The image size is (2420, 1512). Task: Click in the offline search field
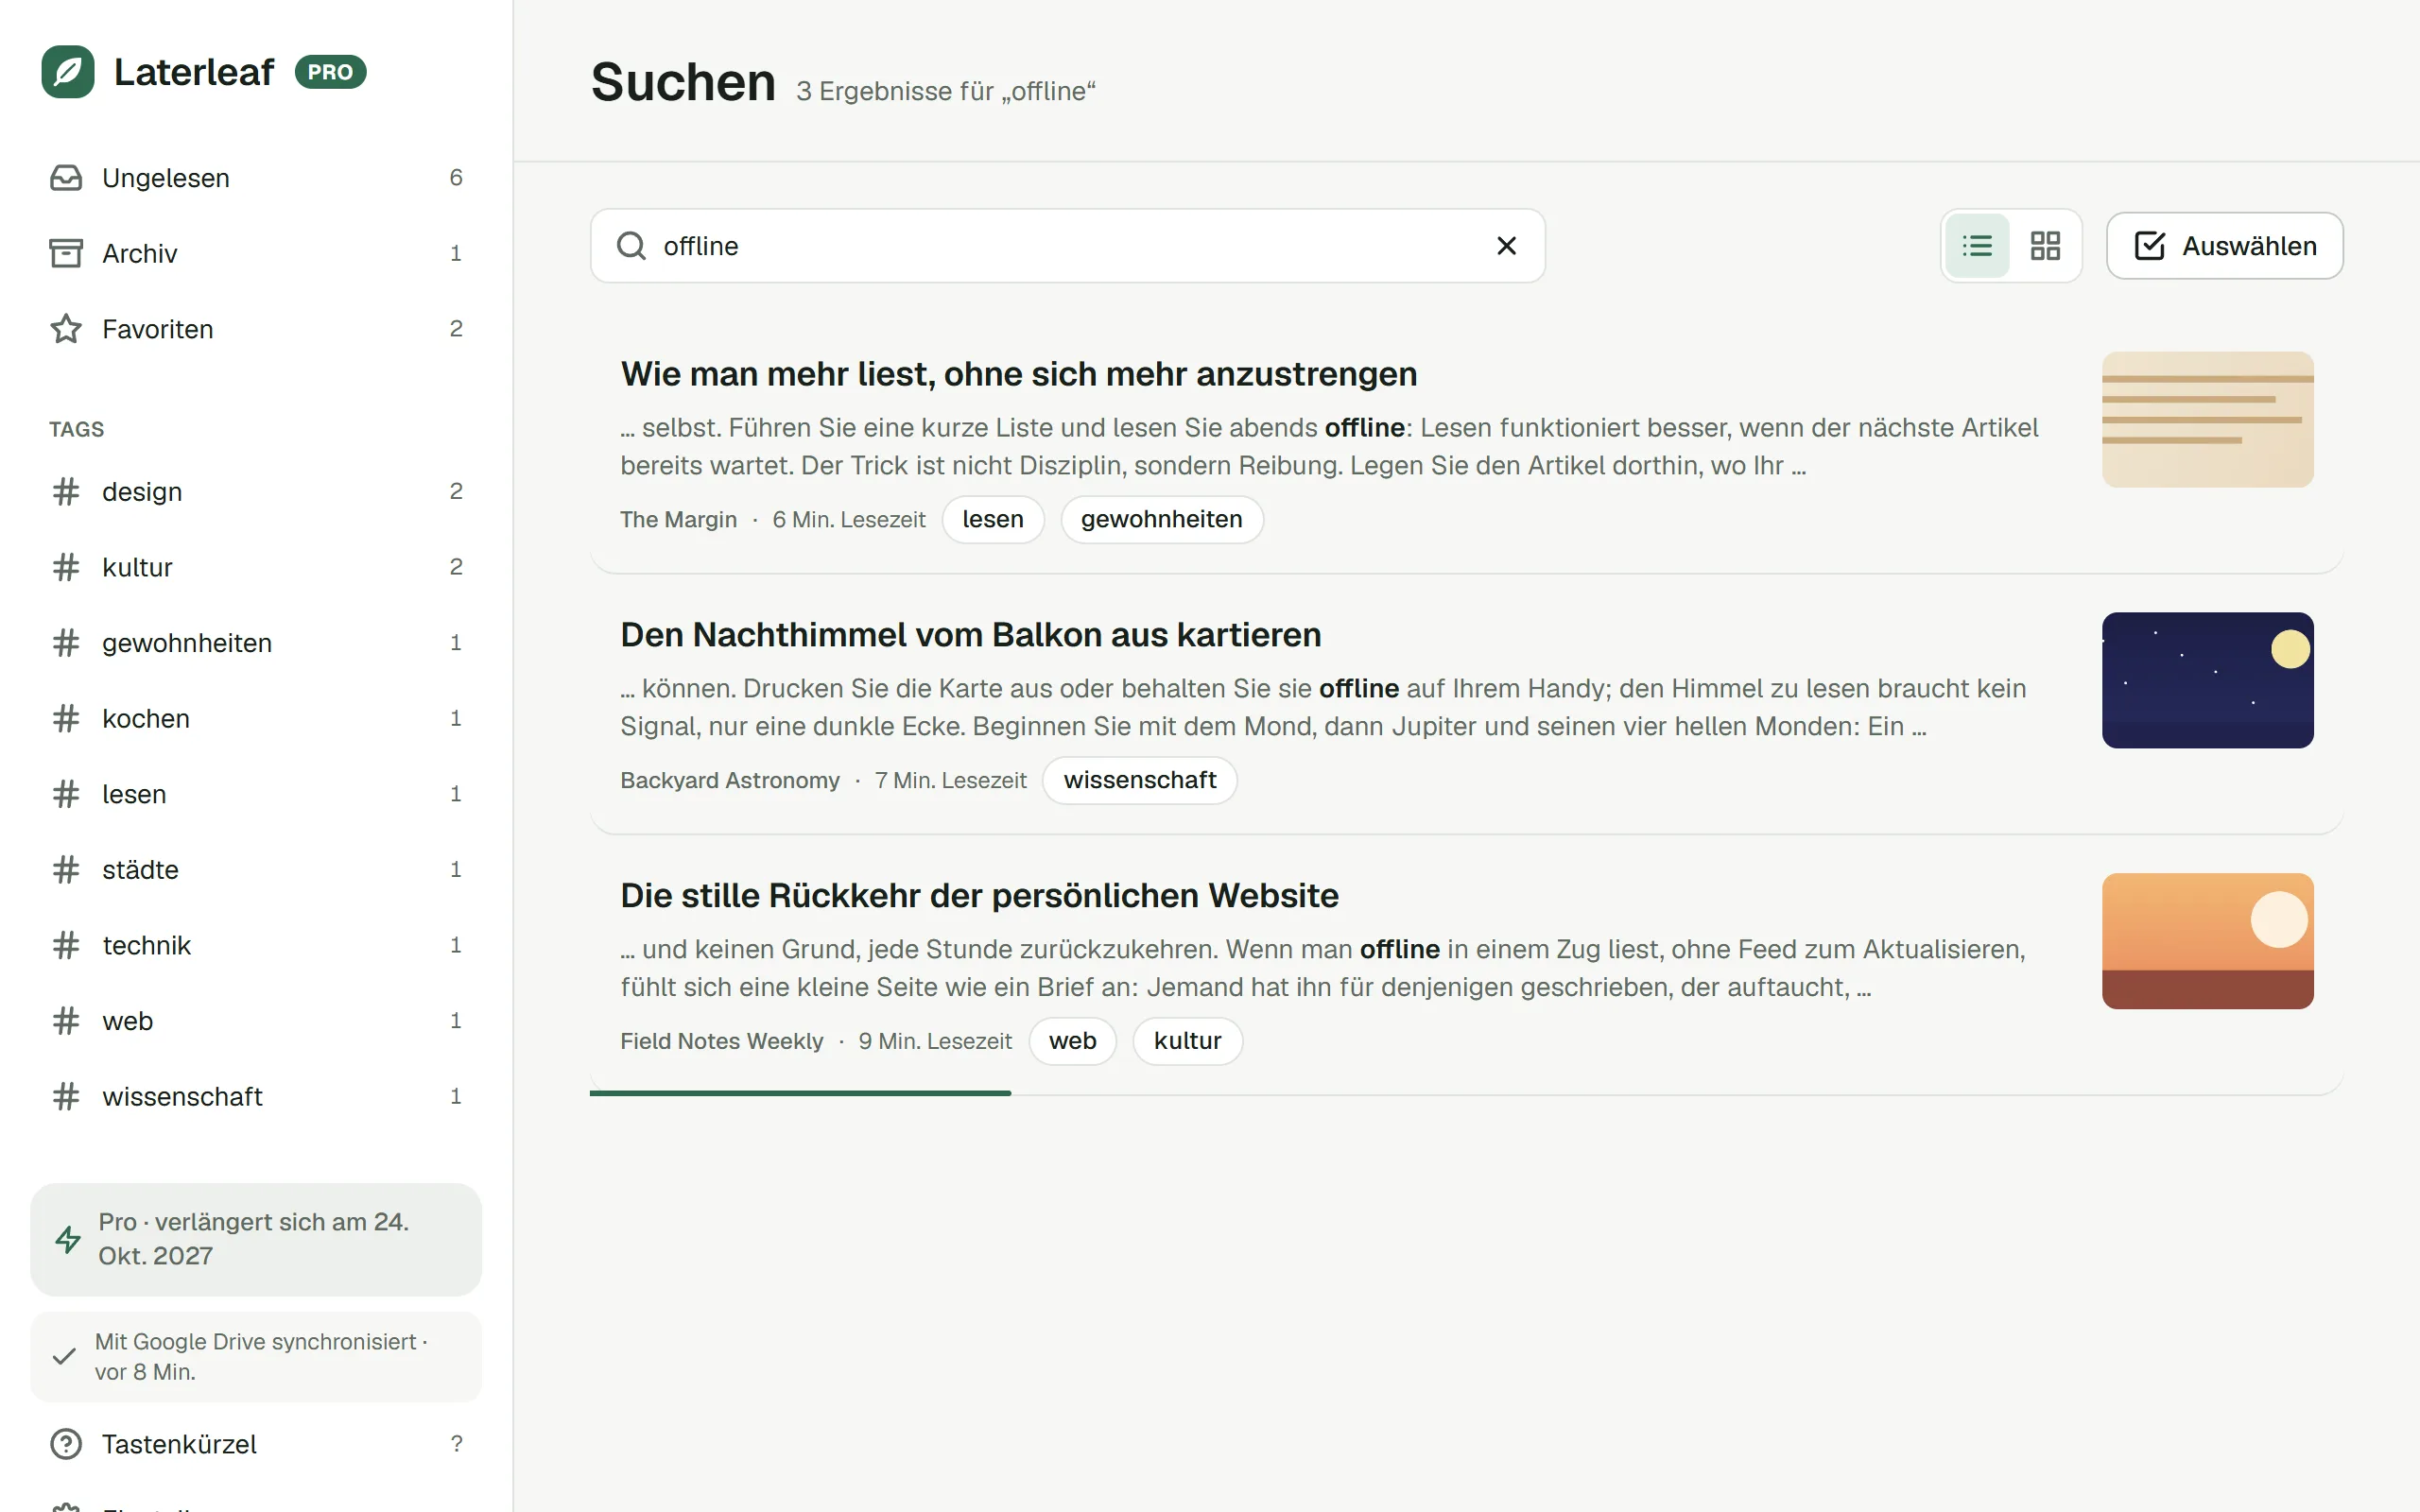click(x=1068, y=246)
